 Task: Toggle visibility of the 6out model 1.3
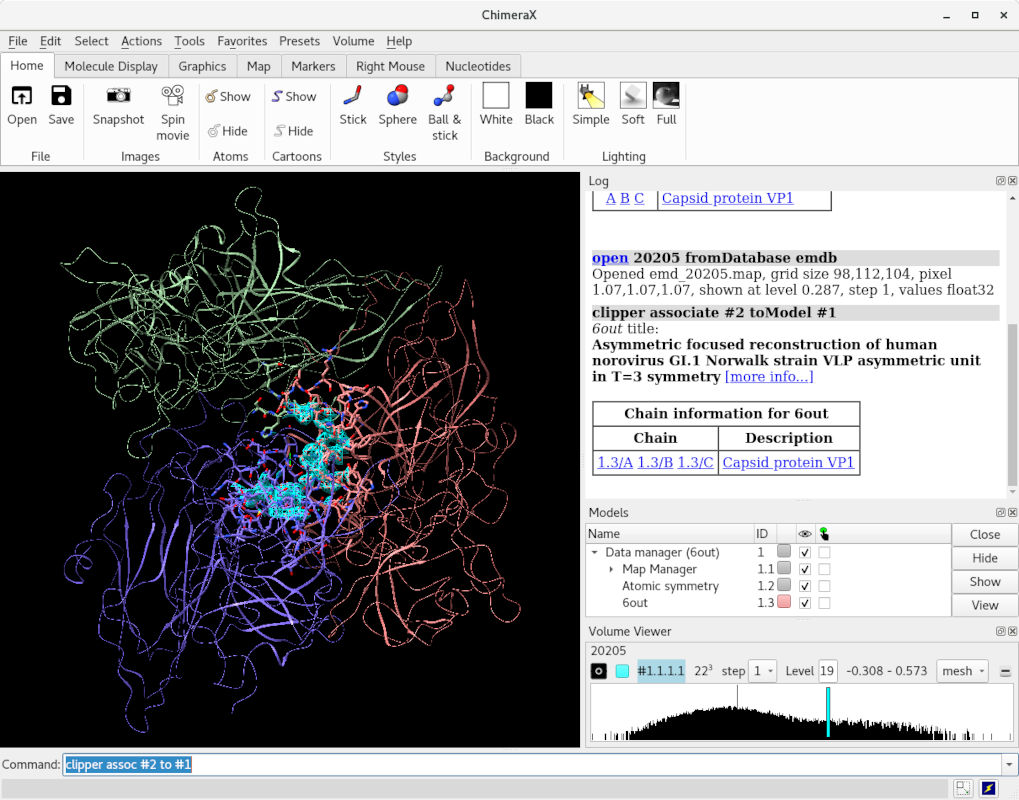[x=805, y=603]
